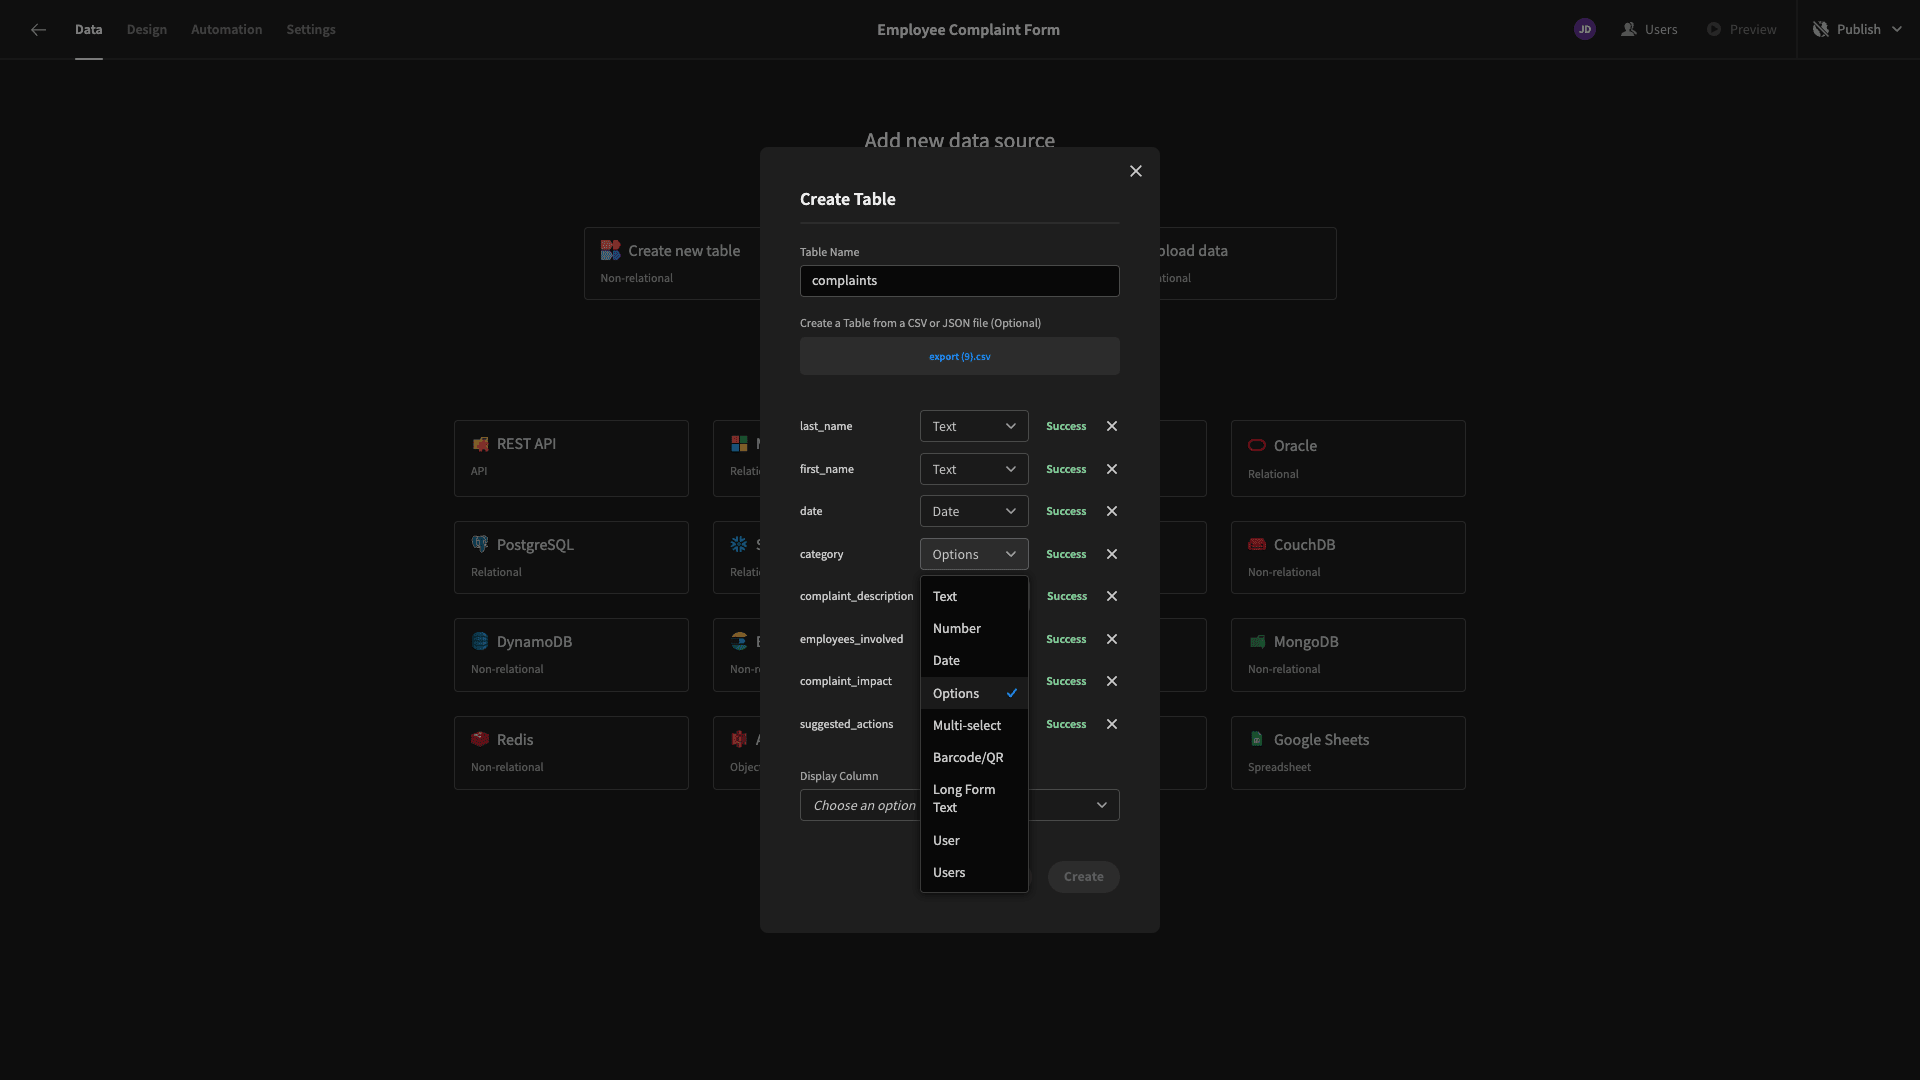
Task: Remove the complaint_impact column
Action: 1112,681
